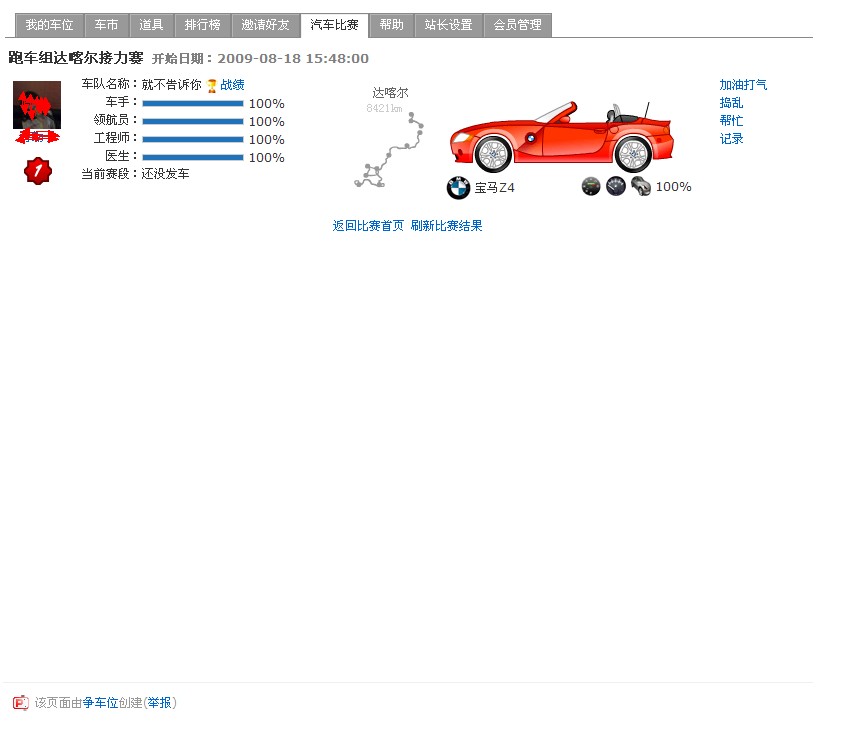
Task: Select the 汽车比赛 tab
Action: click(334, 25)
